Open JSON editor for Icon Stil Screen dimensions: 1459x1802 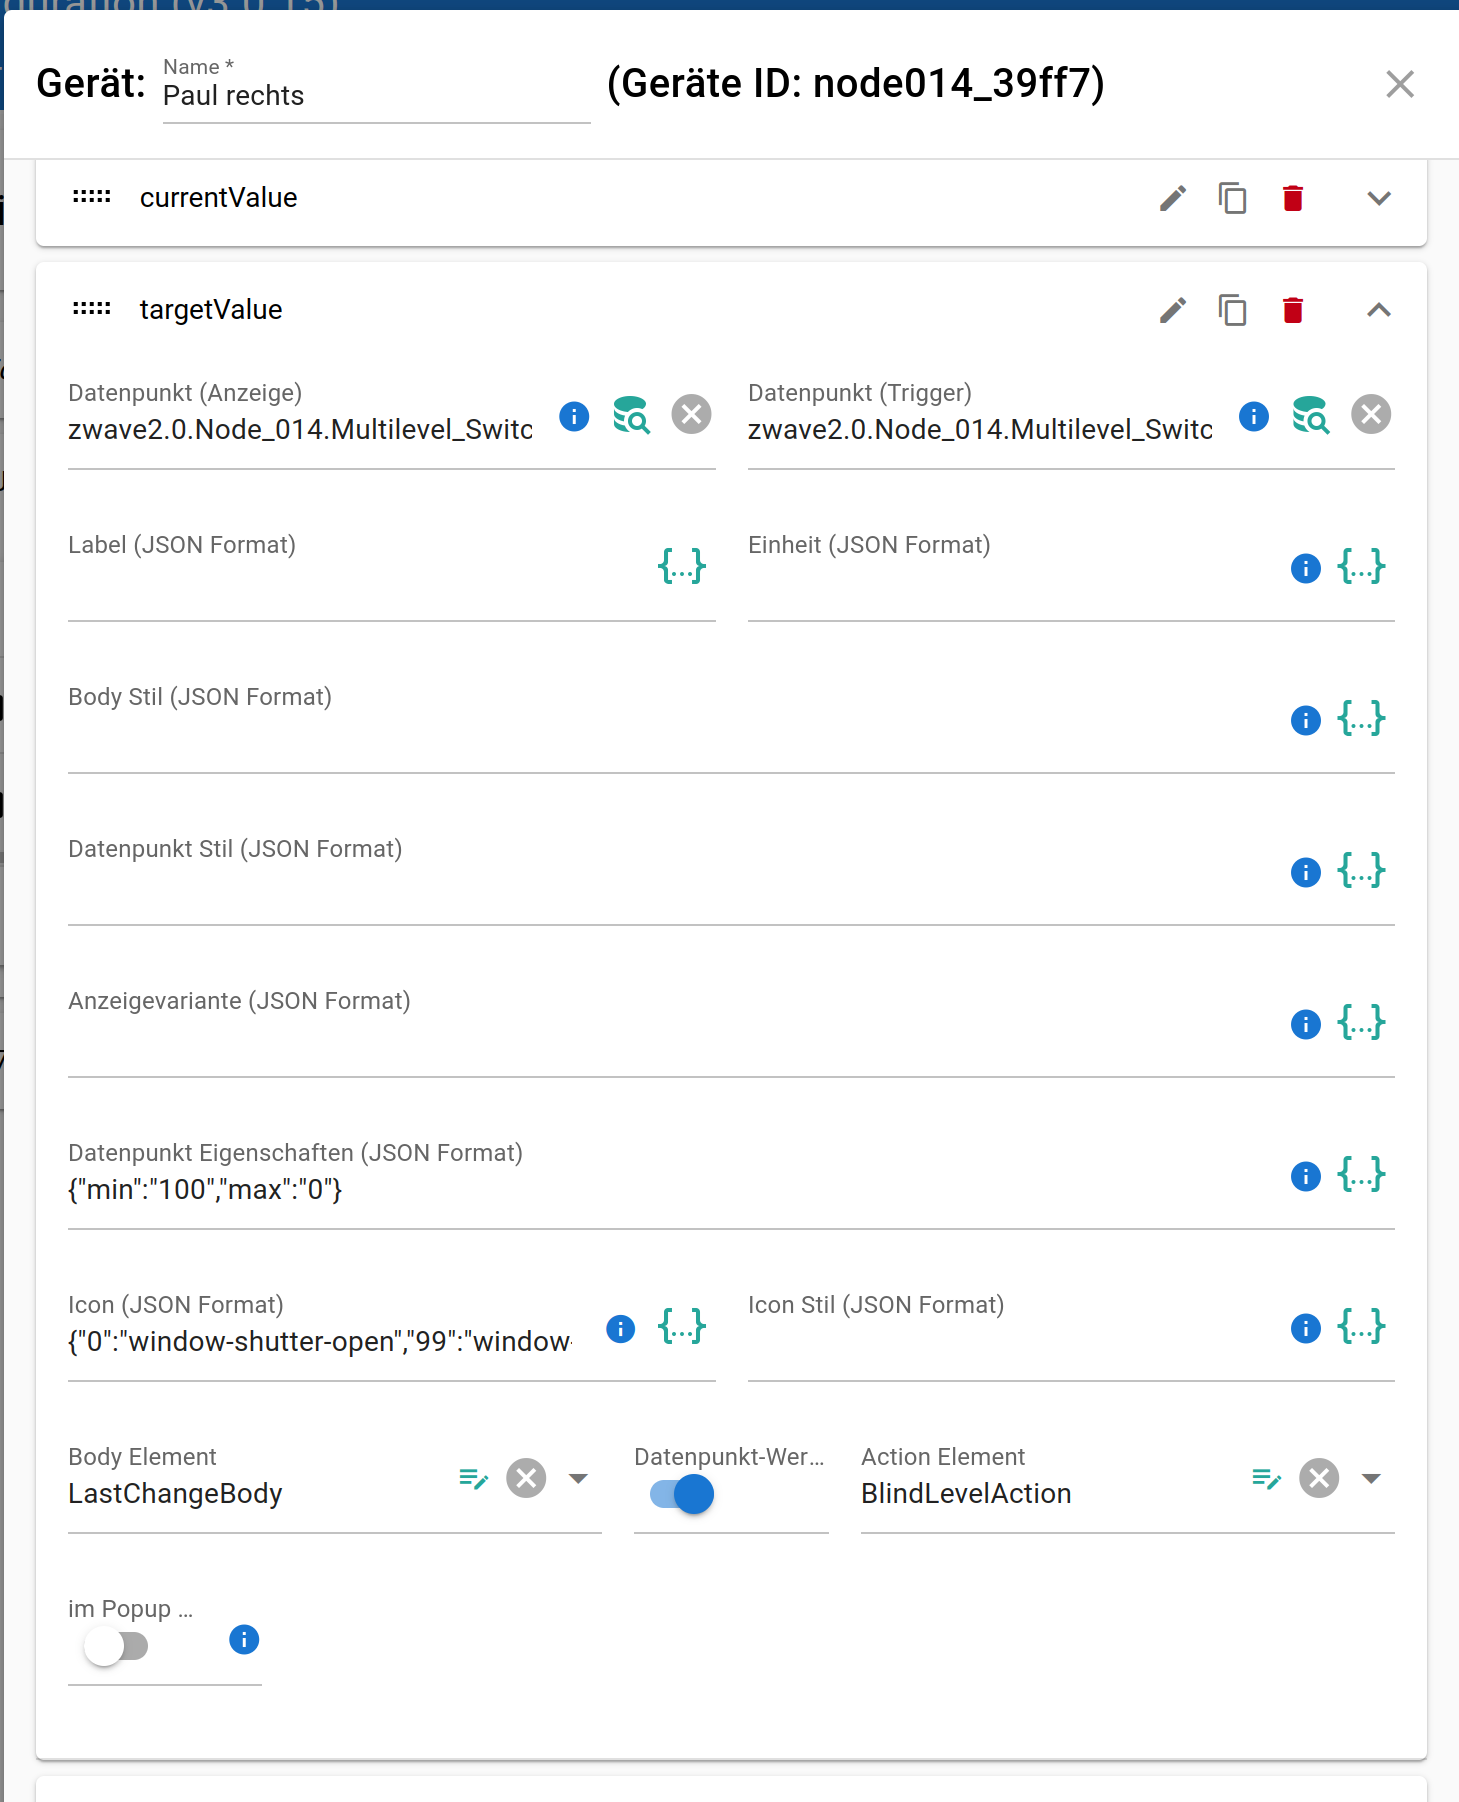click(x=1361, y=1326)
